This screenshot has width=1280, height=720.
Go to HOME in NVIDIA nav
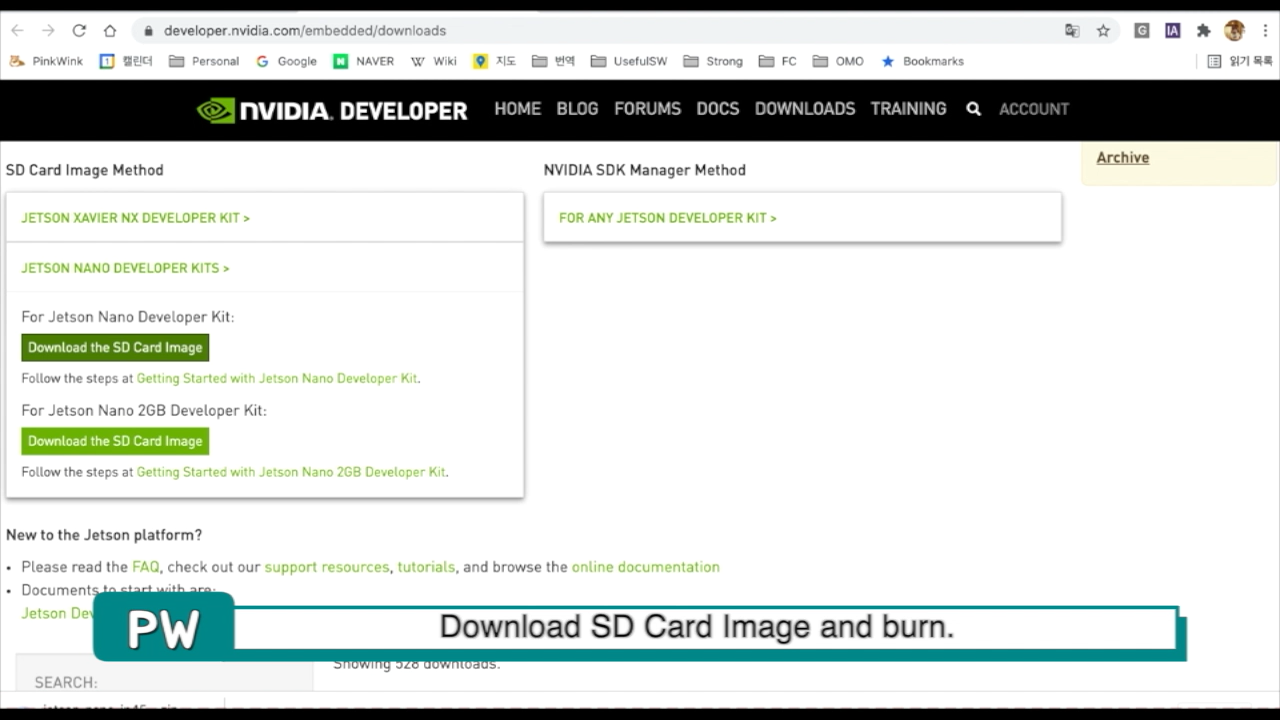point(517,109)
